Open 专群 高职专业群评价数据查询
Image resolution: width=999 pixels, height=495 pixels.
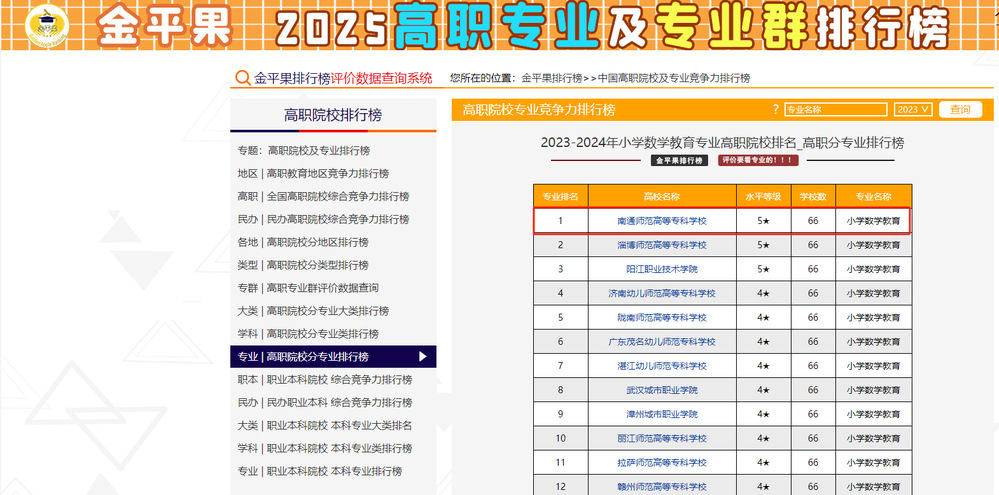click(308, 288)
